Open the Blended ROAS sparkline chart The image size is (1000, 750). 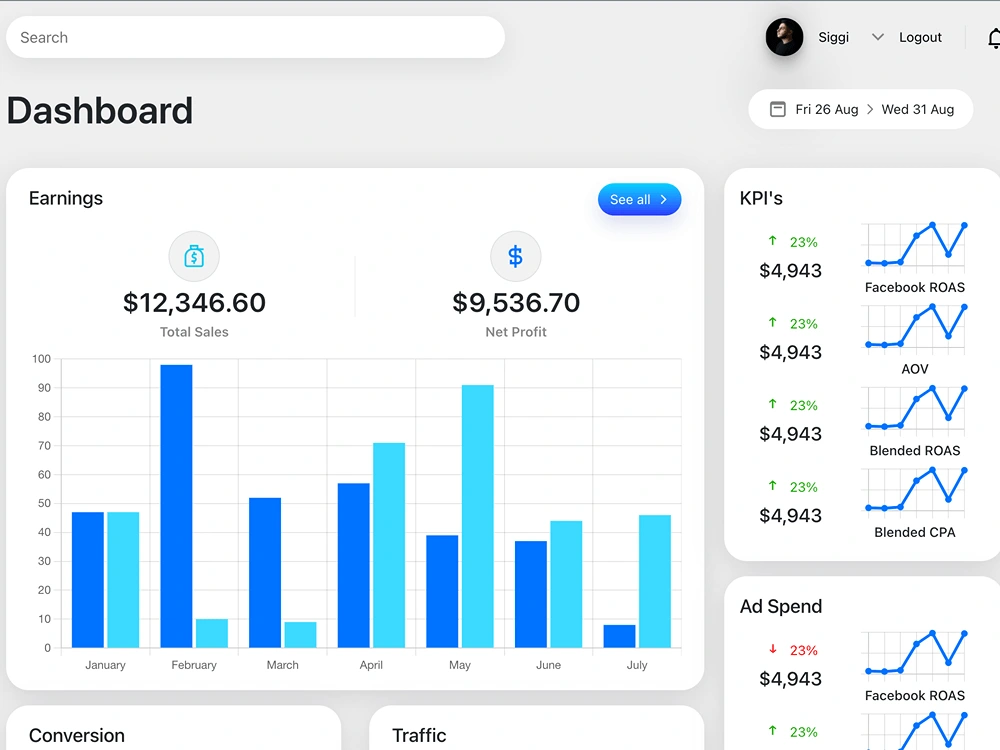pyautogui.click(x=915, y=409)
